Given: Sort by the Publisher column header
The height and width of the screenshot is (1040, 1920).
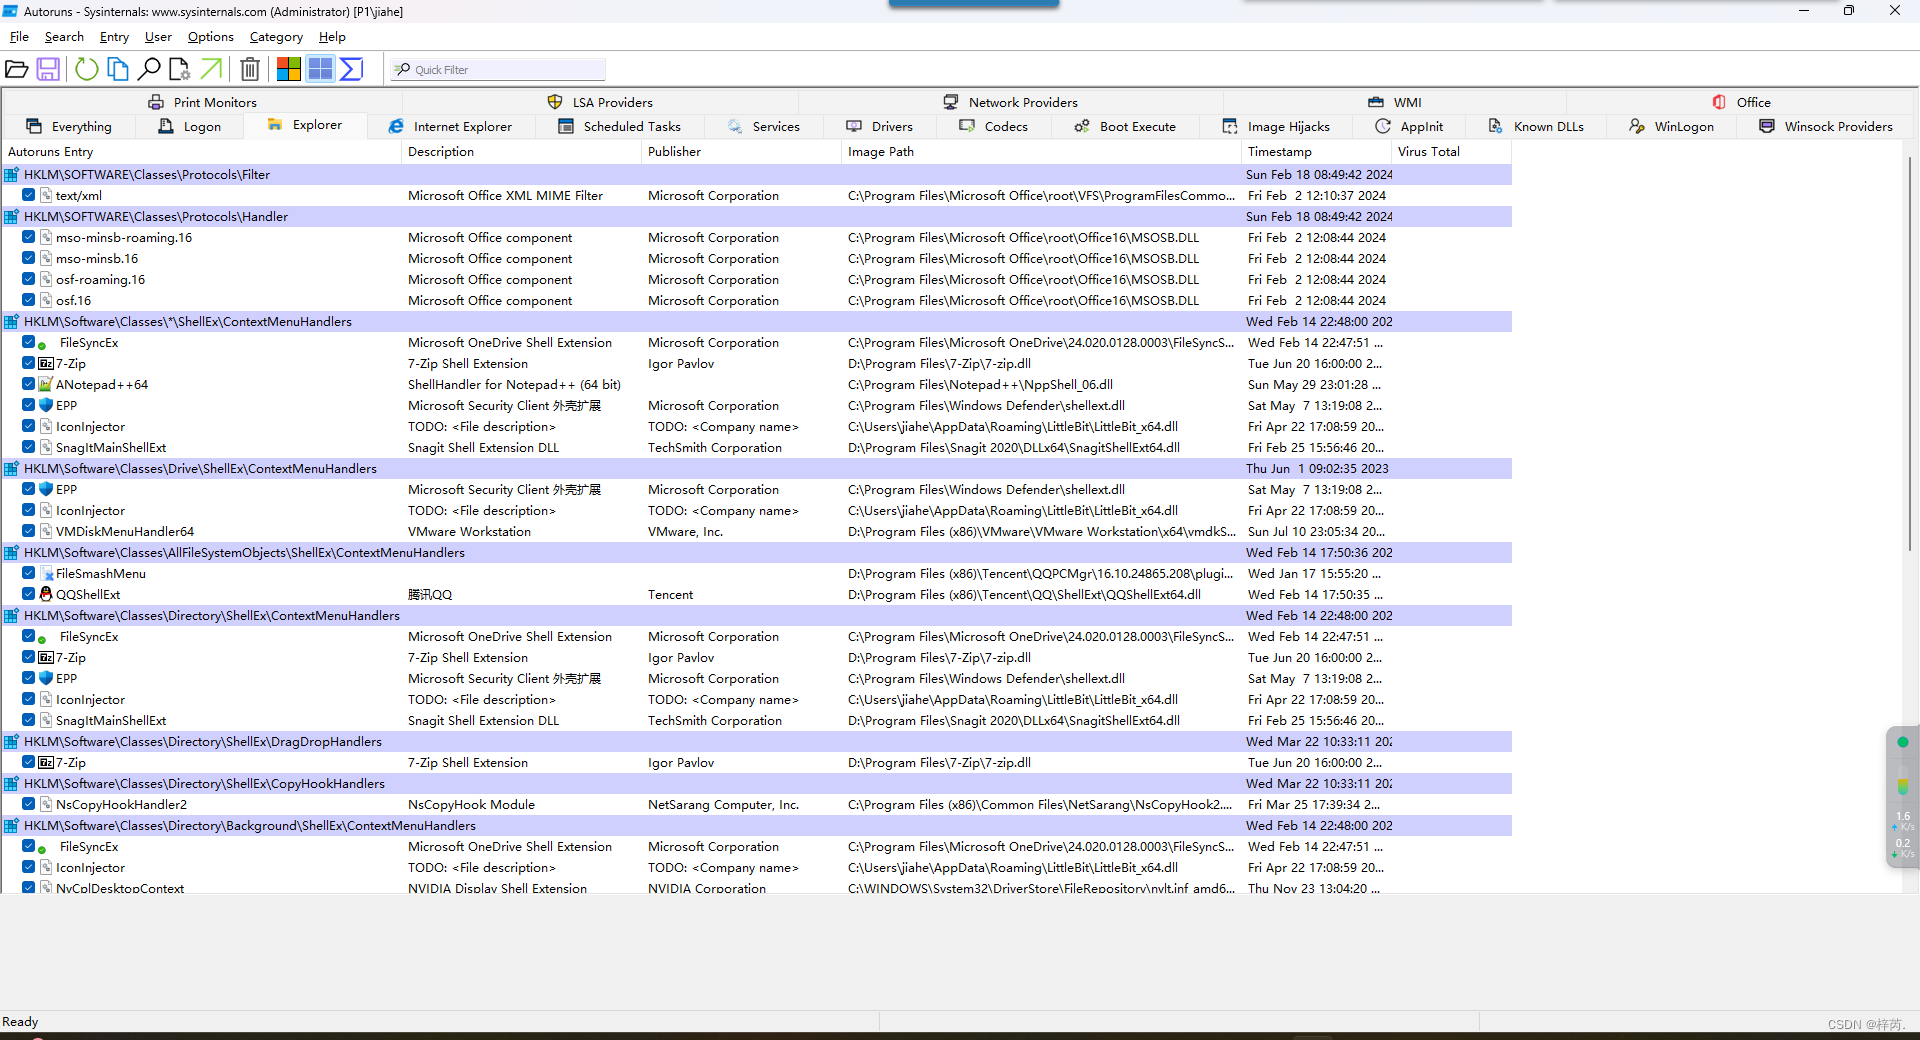Looking at the screenshot, I should click(x=741, y=152).
